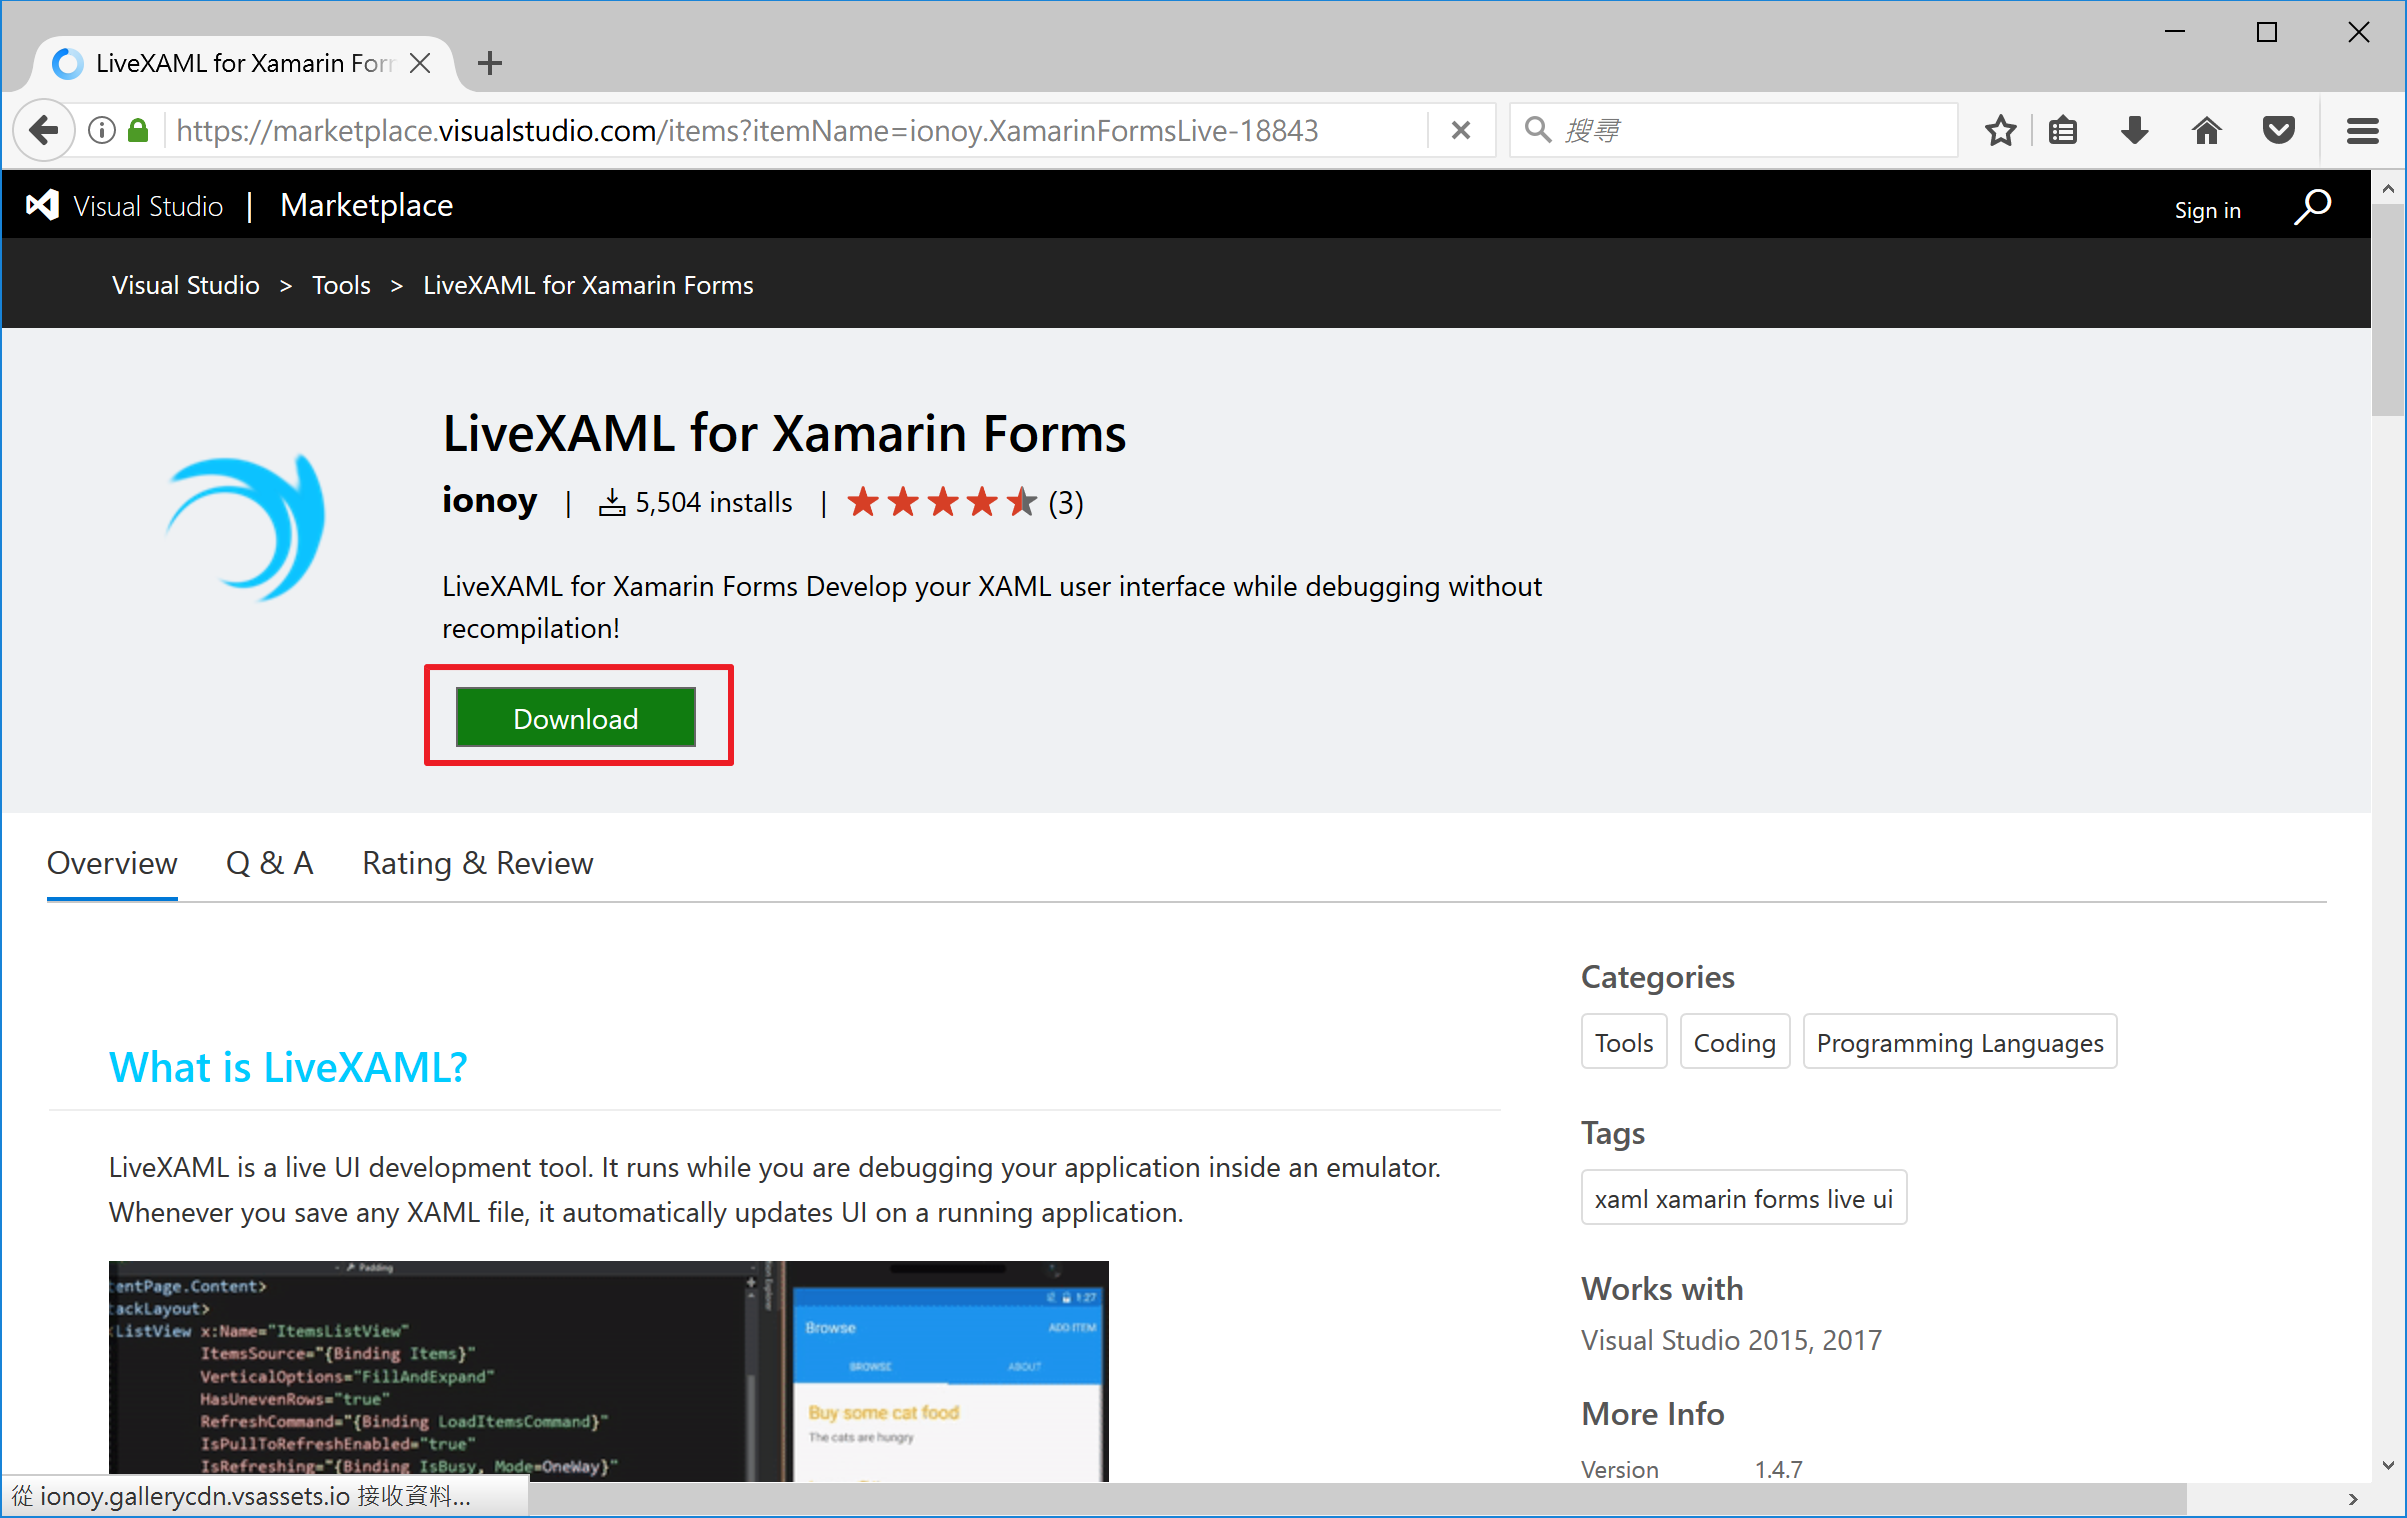Click the 5,504 installs text
This screenshot has width=2407, height=1518.
[714, 502]
